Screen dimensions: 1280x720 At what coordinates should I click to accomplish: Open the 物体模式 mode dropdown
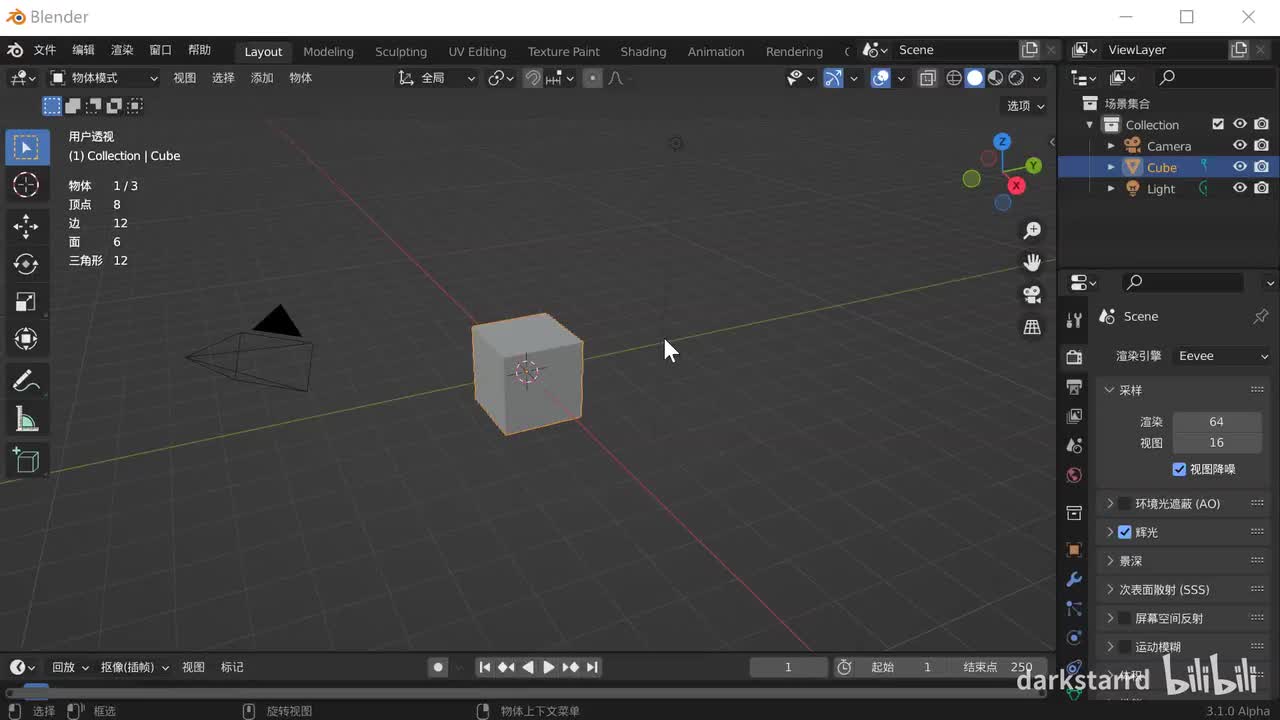tap(104, 78)
